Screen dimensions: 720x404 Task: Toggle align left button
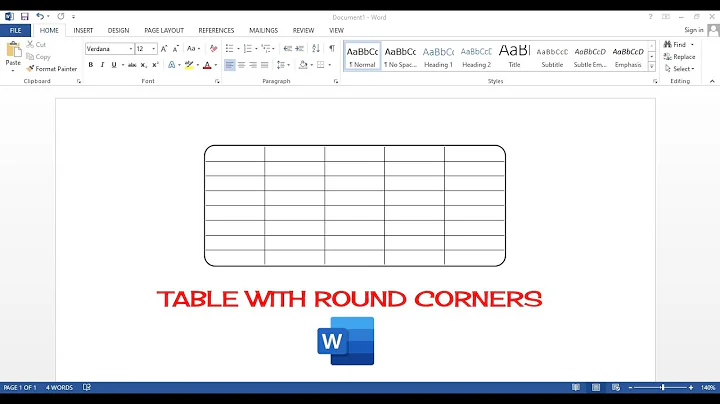pyautogui.click(x=230, y=65)
